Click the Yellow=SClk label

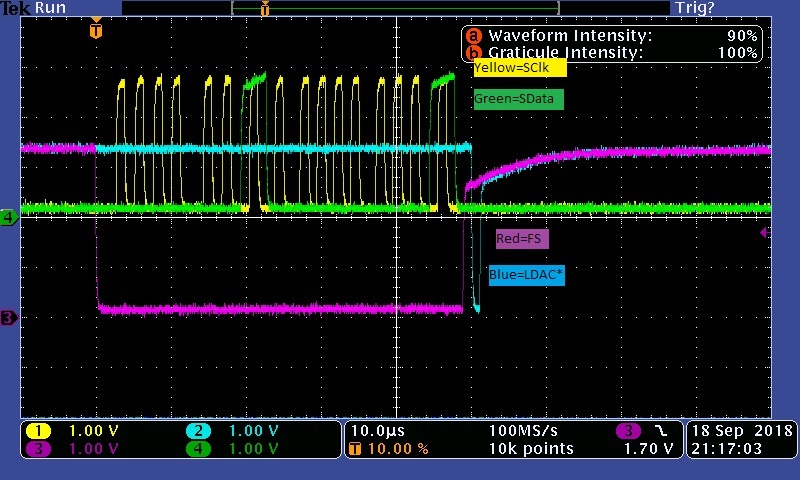[520, 68]
